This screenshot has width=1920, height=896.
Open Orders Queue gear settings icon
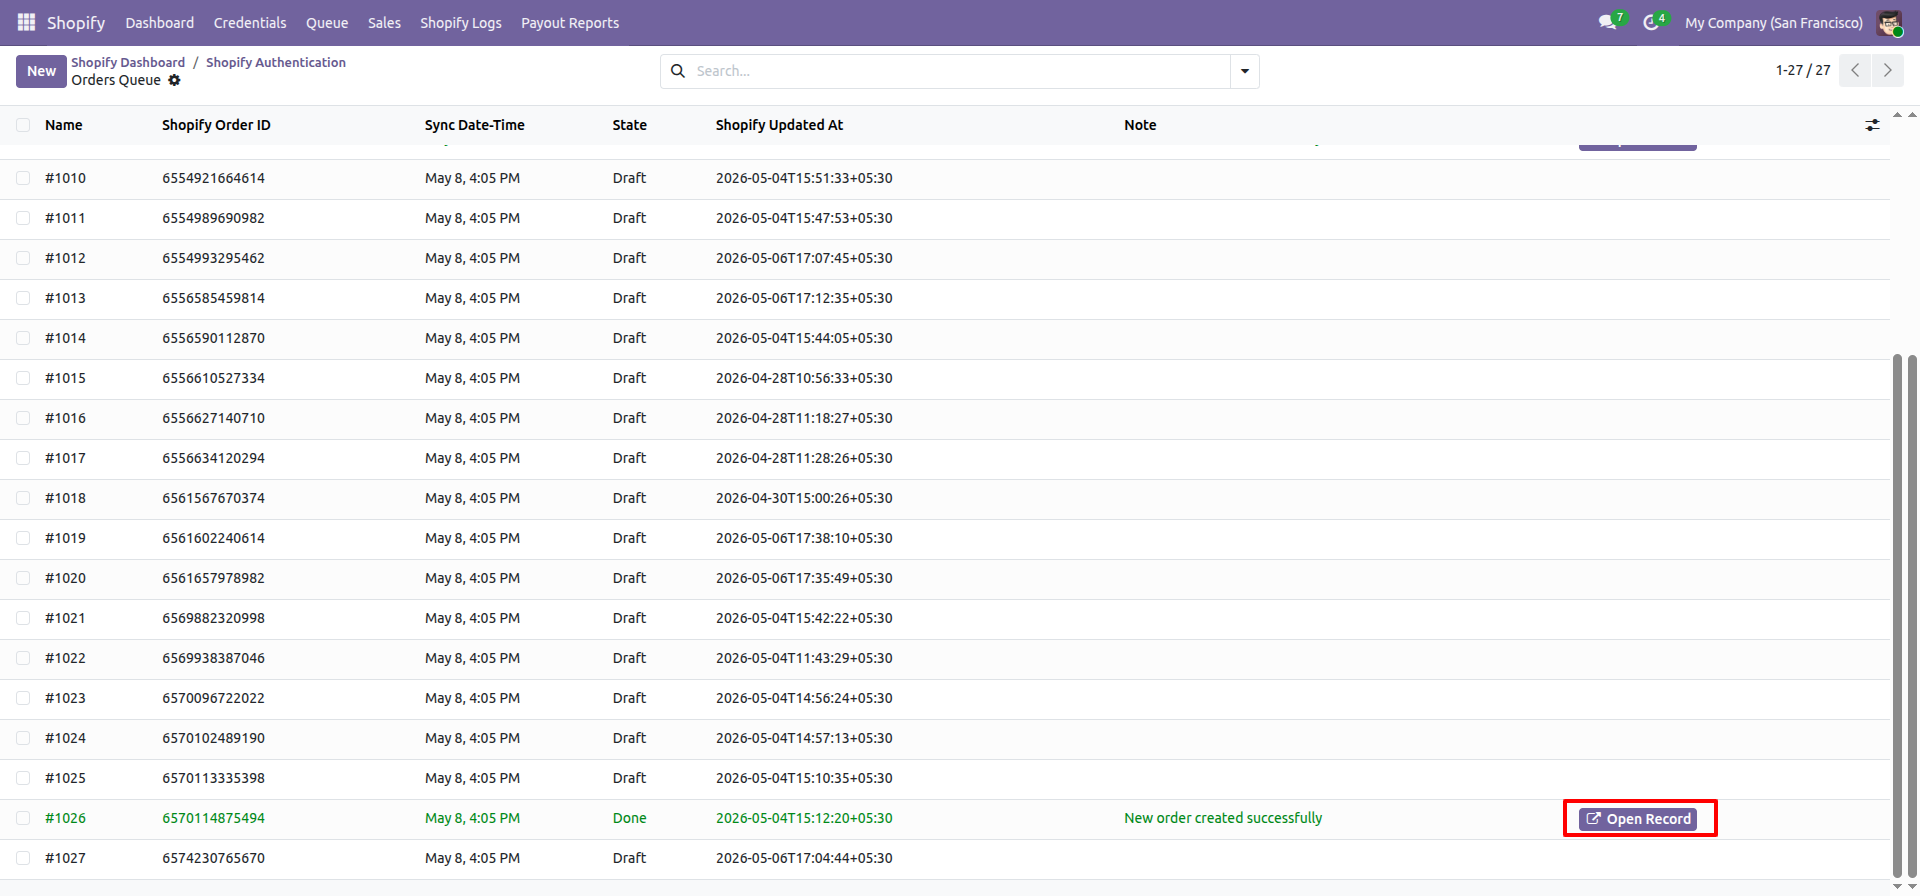[x=174, y=80]
